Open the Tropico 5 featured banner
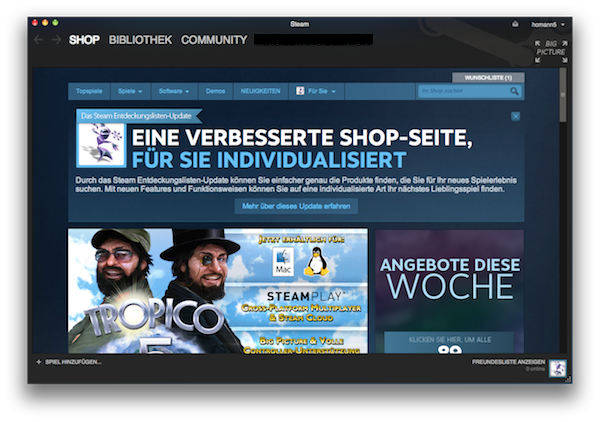 coord(218,291)
